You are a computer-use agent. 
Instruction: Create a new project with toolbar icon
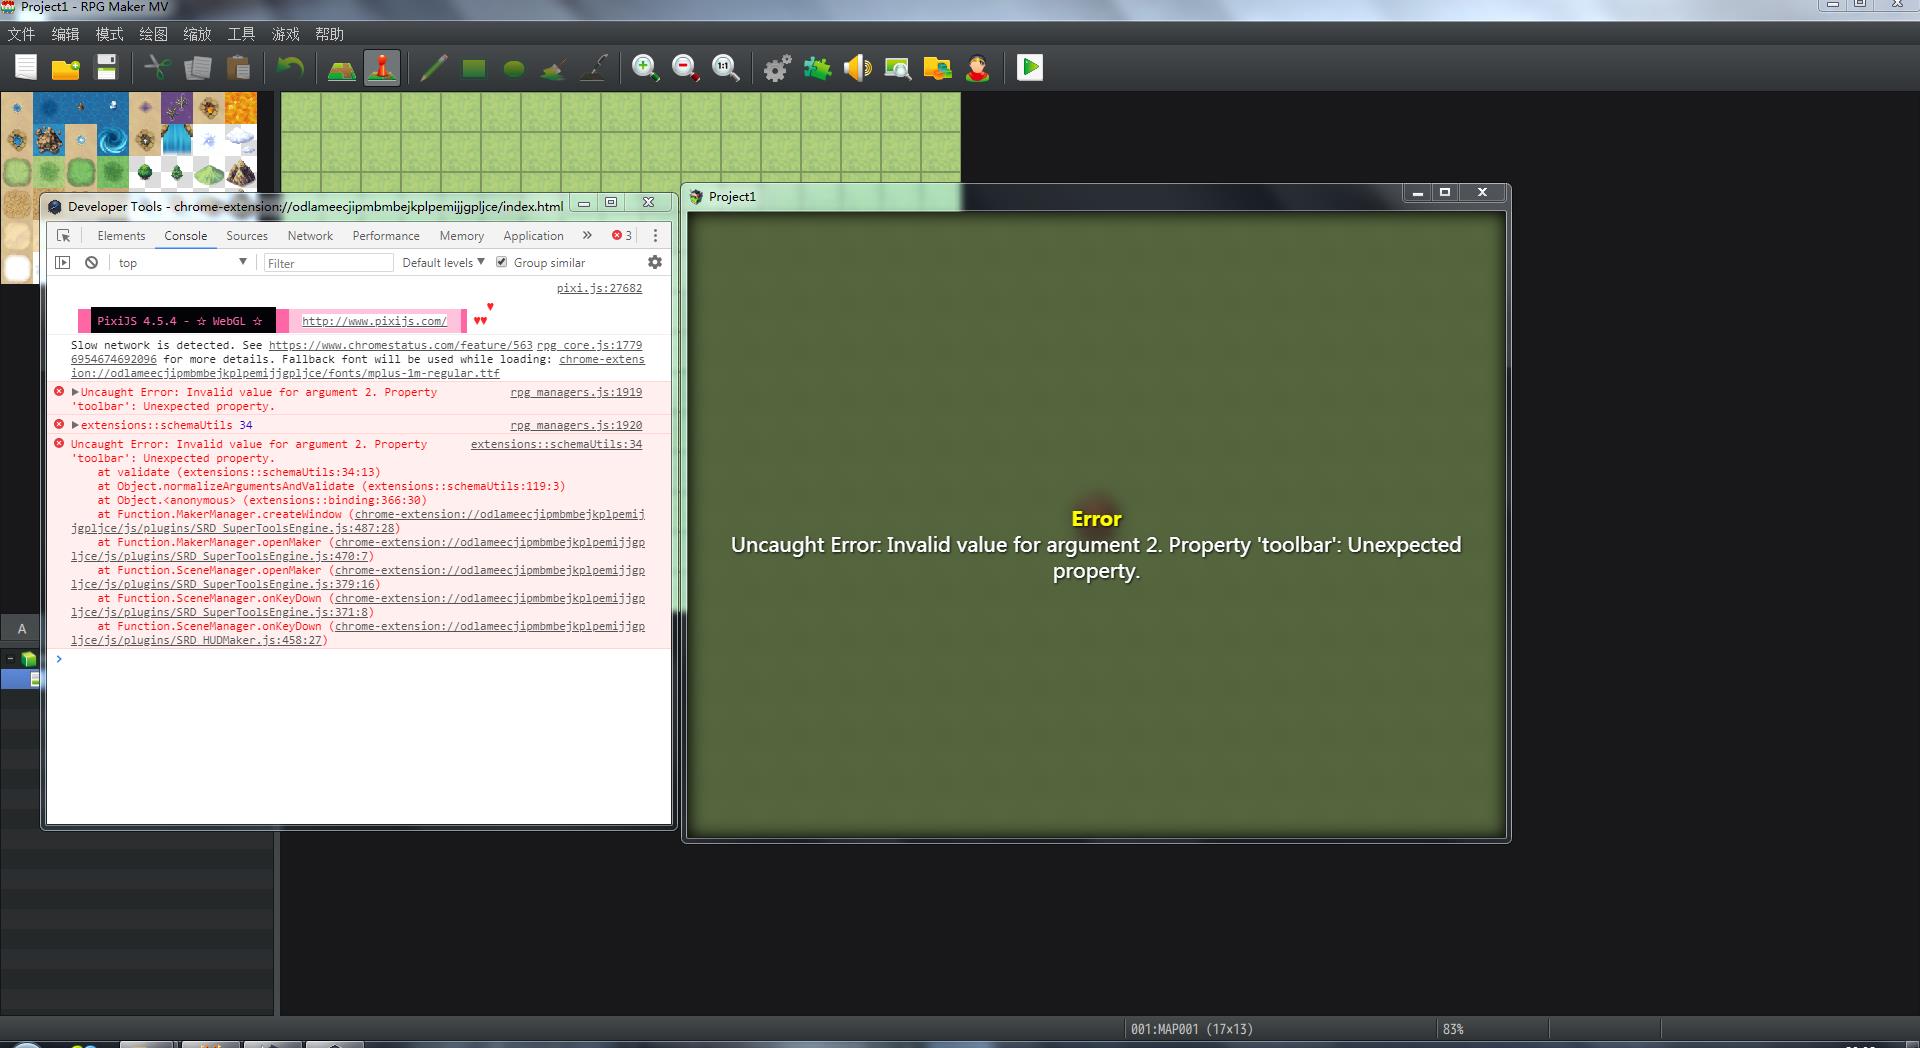coord(26,68)
